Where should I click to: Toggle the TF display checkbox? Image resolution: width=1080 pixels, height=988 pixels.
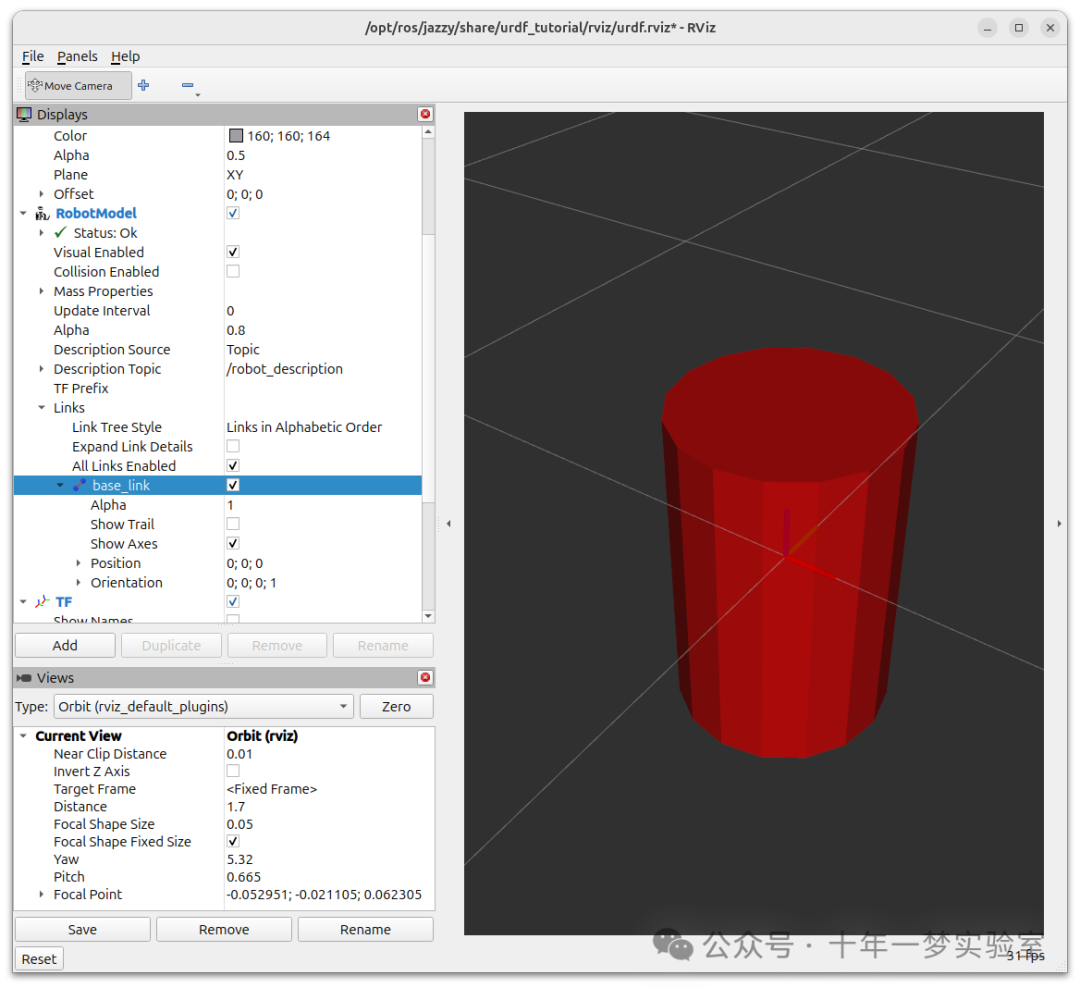coord(233,601)
